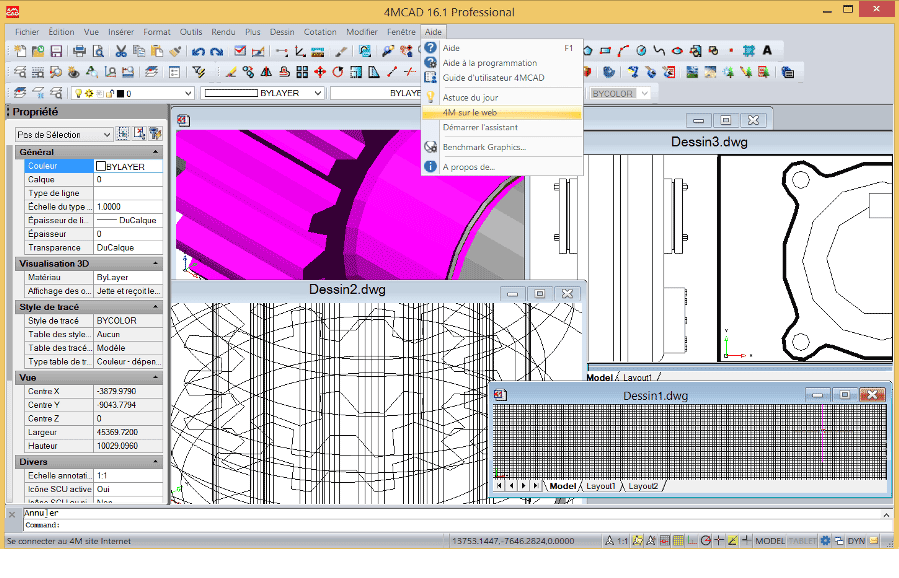Click Benchmark Graphics... menu entry
Image resolution: width=899 pixels, height=578 pixels.
(x=502, y=147)
